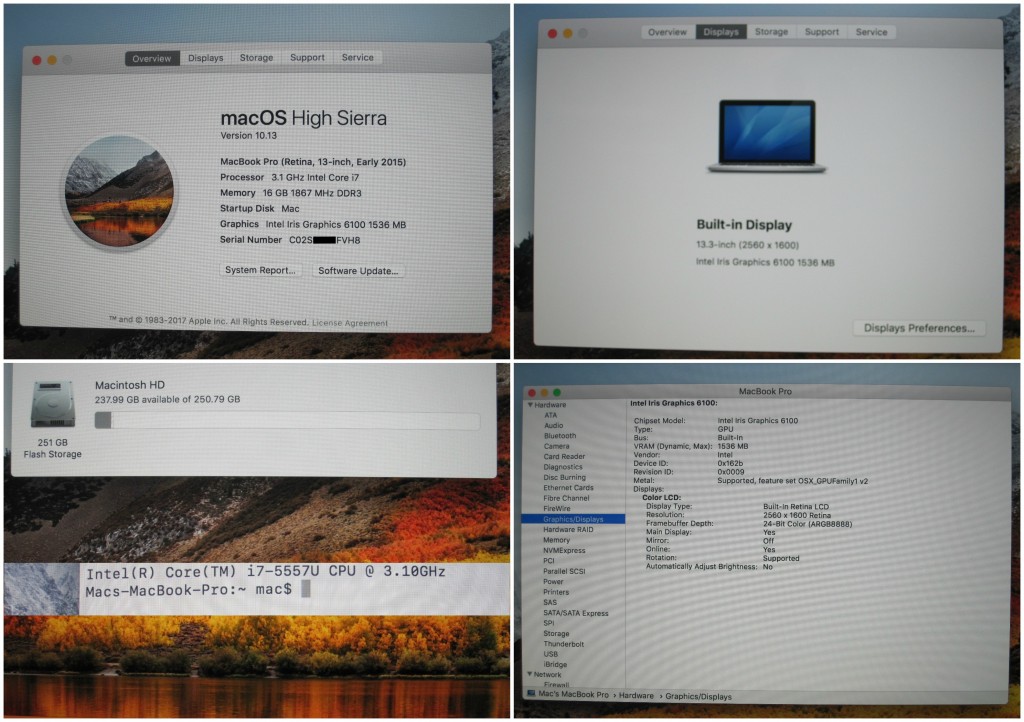
Task: Click the serial number text 'C02S...FVH8'
Action: pos(325,240)
